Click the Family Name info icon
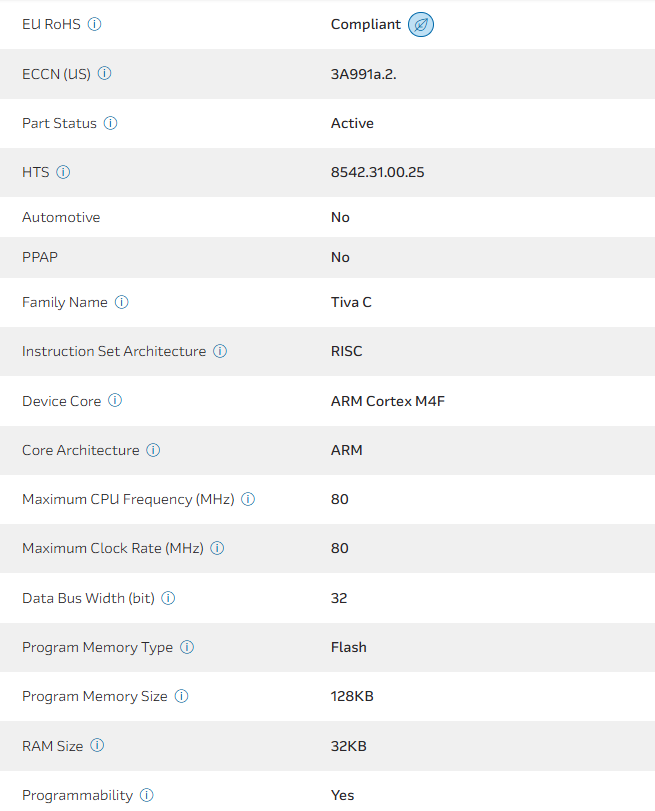Screen dimensions: 655x811 click(122, 302)
